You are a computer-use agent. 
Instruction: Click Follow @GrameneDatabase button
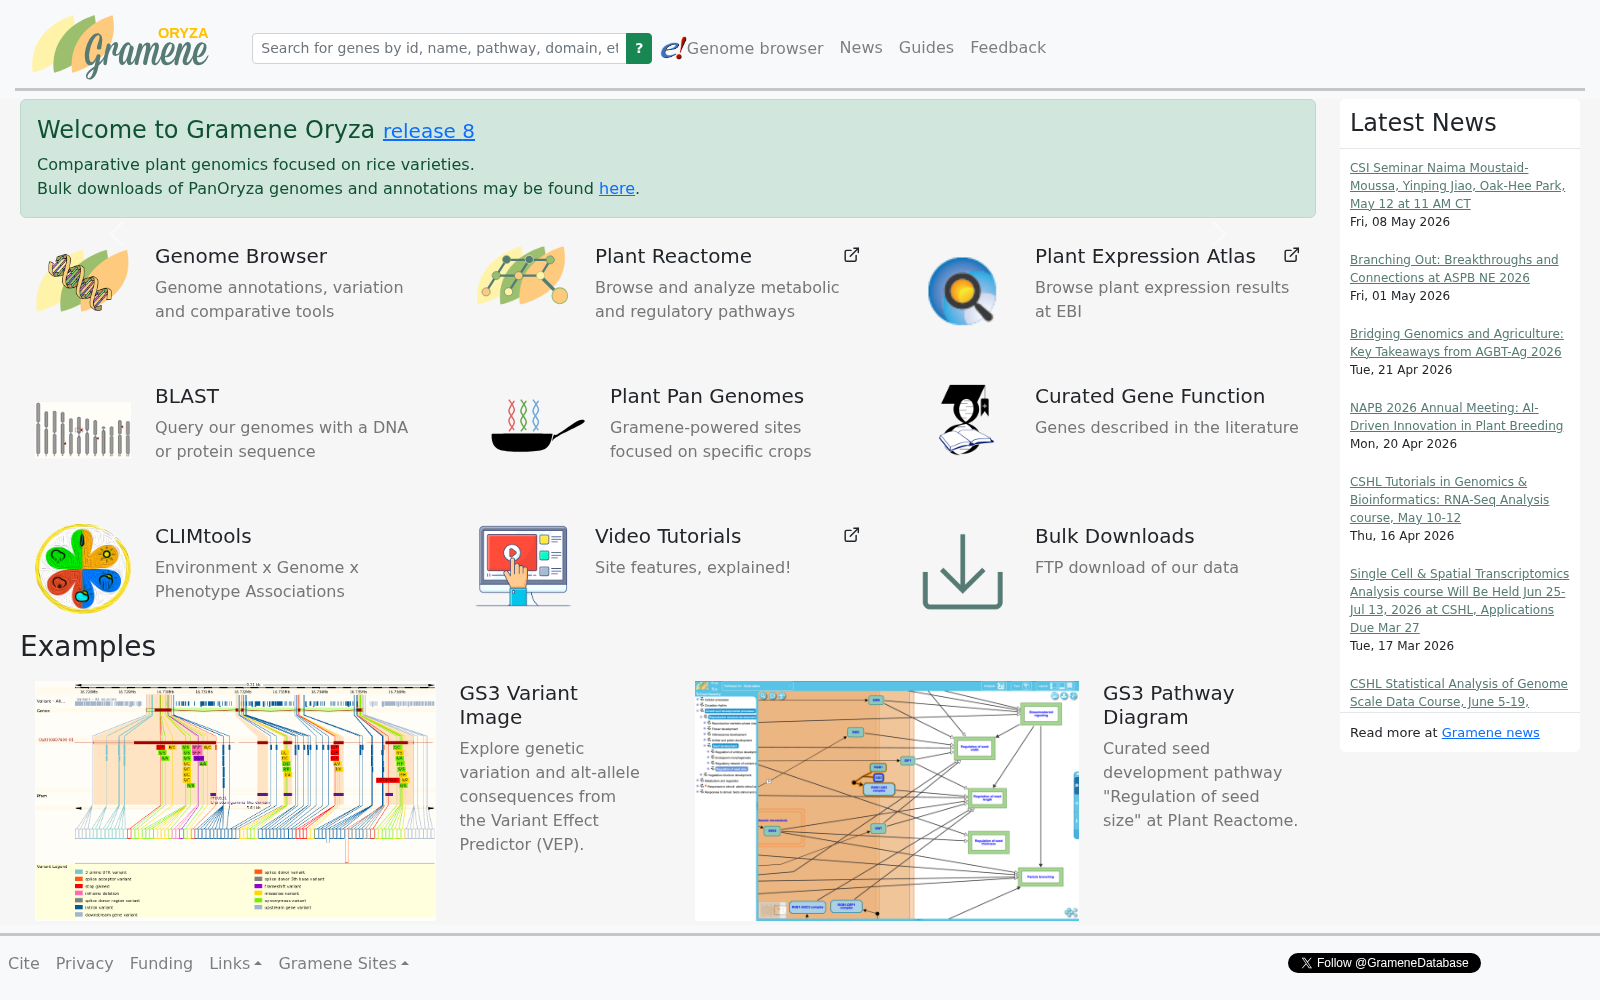[1384, 963]
